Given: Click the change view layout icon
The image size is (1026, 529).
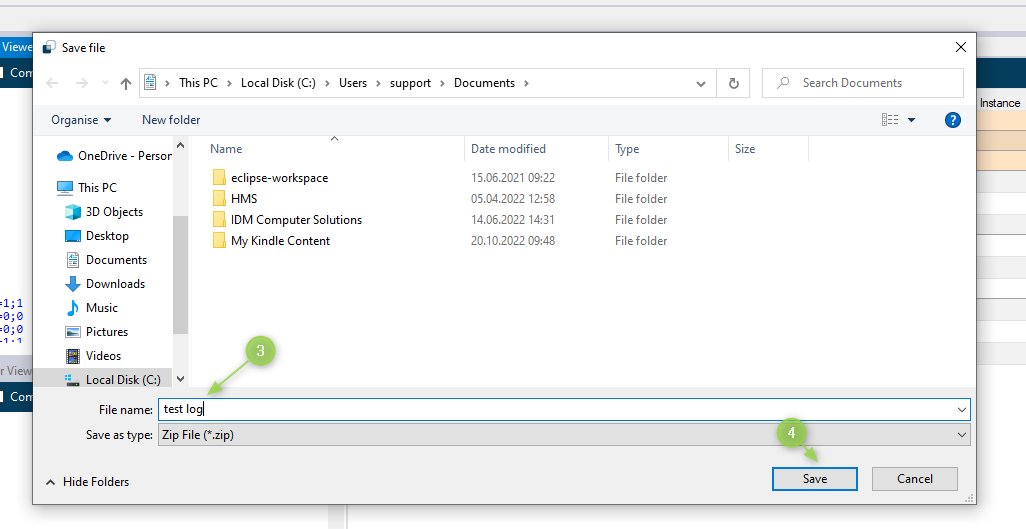Looking at the screenshot, I should click(889, 120).
